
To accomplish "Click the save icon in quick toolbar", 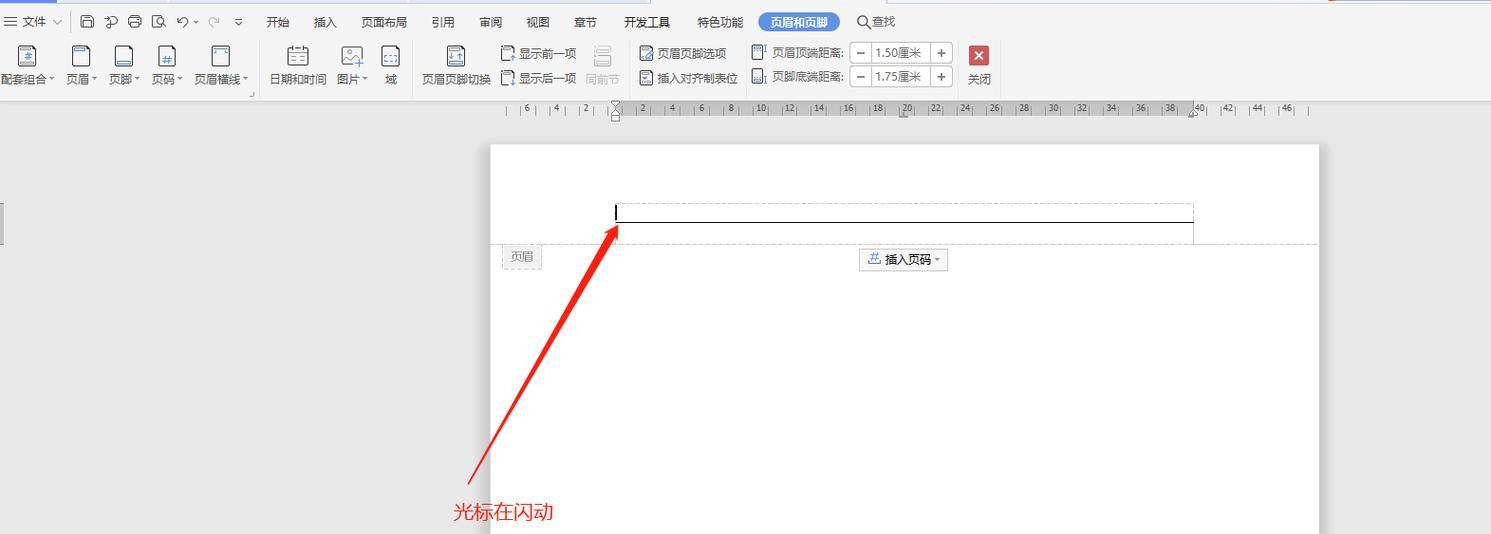I will [87, 21].
